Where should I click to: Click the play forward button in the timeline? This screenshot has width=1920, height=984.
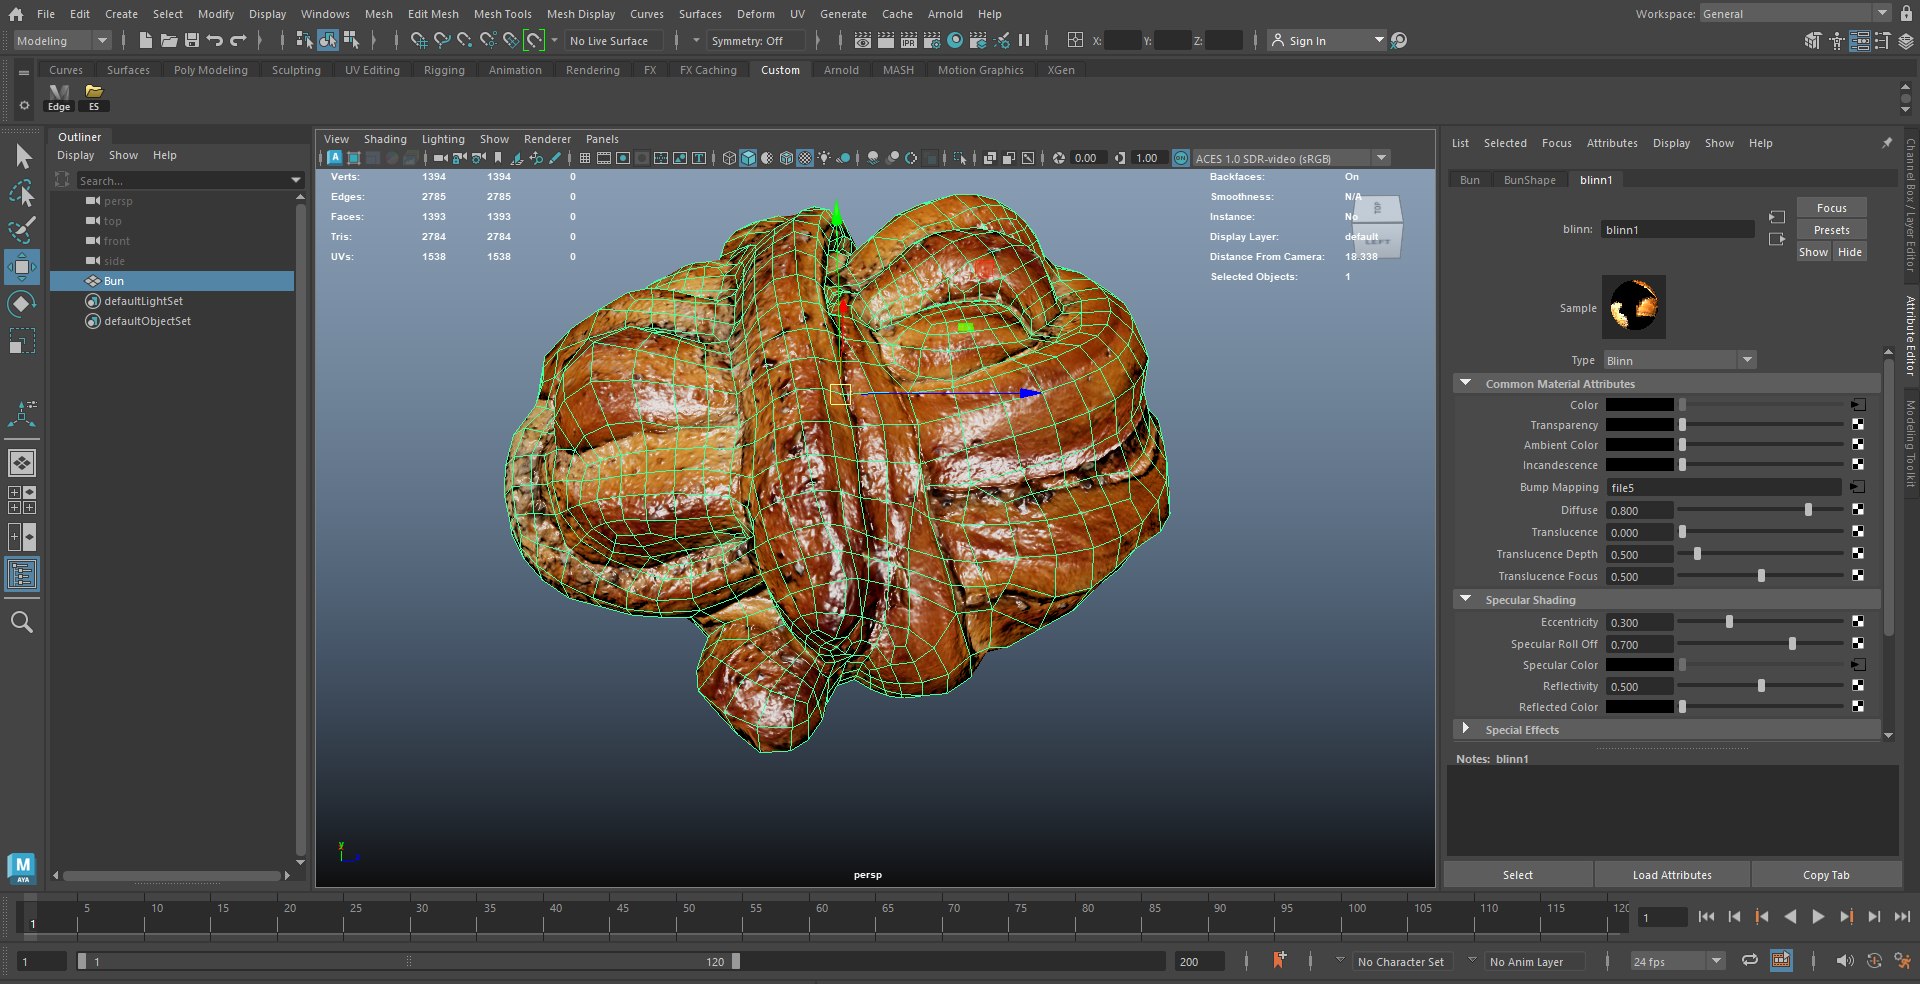point(1817,916)
